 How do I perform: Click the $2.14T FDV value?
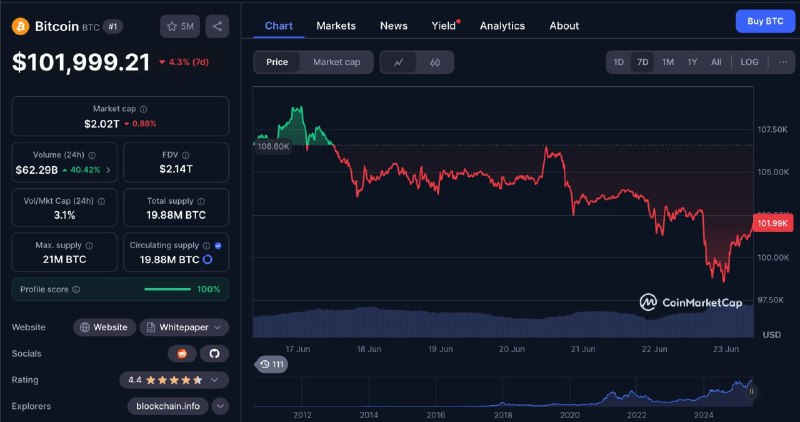click(176, 169)
